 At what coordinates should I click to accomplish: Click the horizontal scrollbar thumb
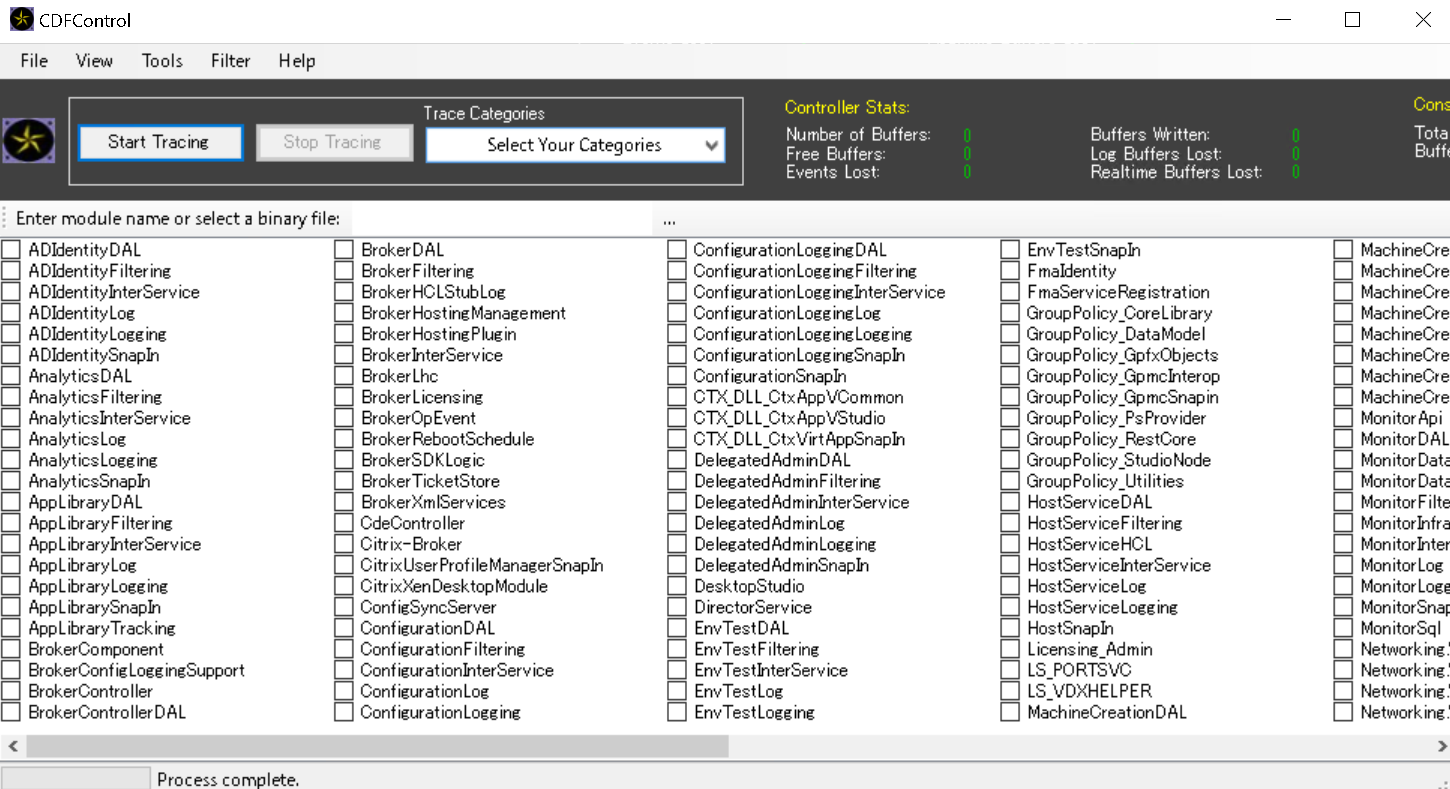tap(378, 746)
